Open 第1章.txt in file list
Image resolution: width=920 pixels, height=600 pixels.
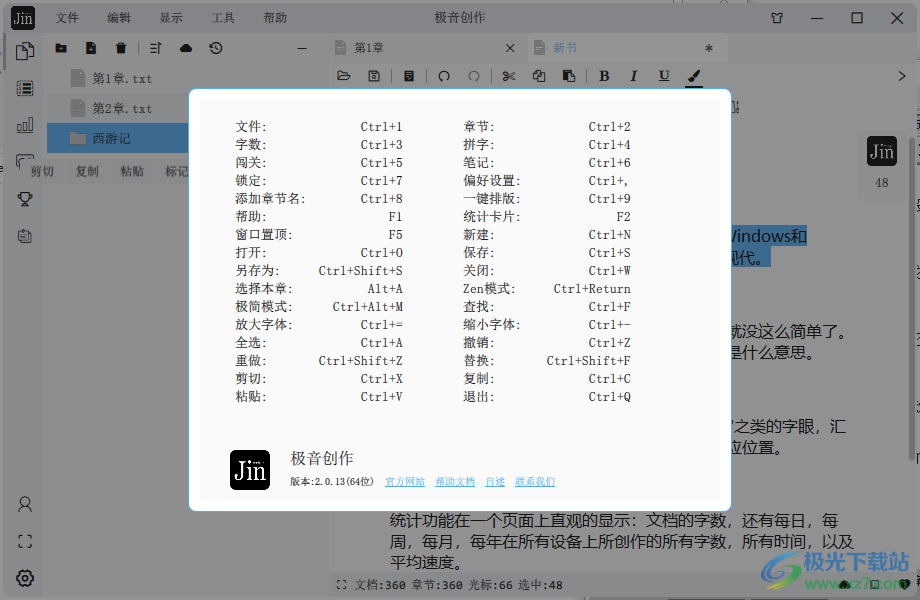point(118,78)
